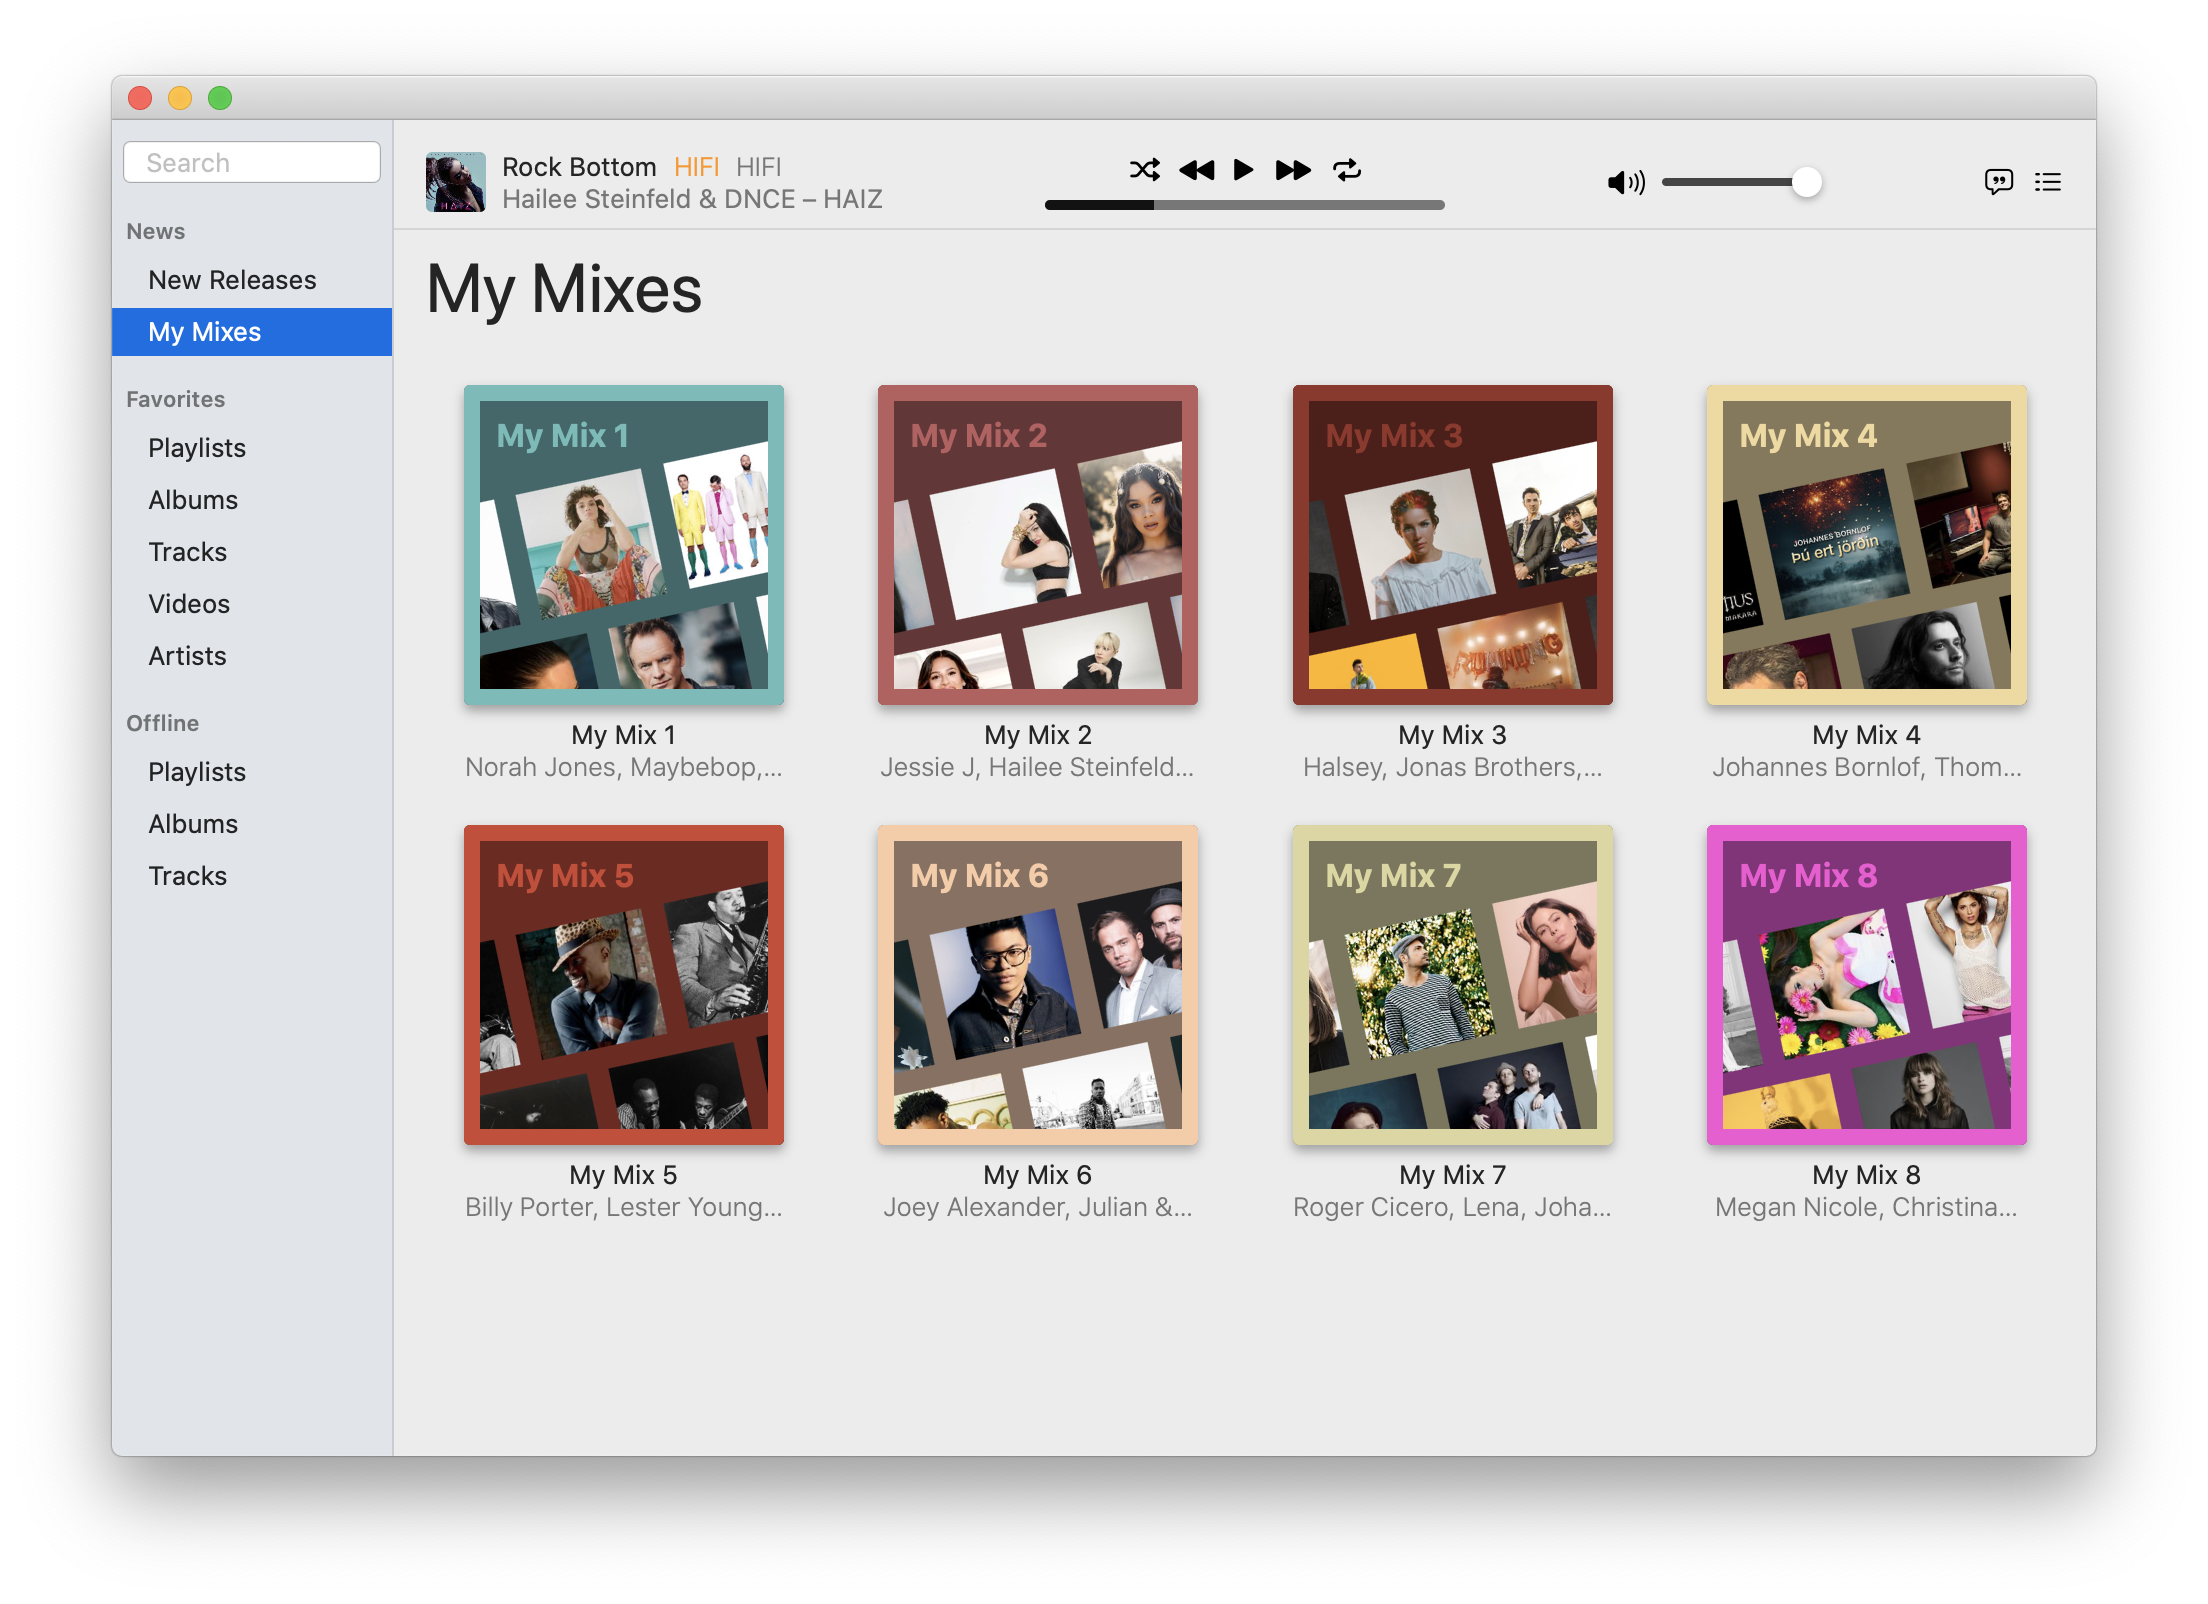
Task: Click the Rock Bottom track title
Action: (x=579, y=167)
